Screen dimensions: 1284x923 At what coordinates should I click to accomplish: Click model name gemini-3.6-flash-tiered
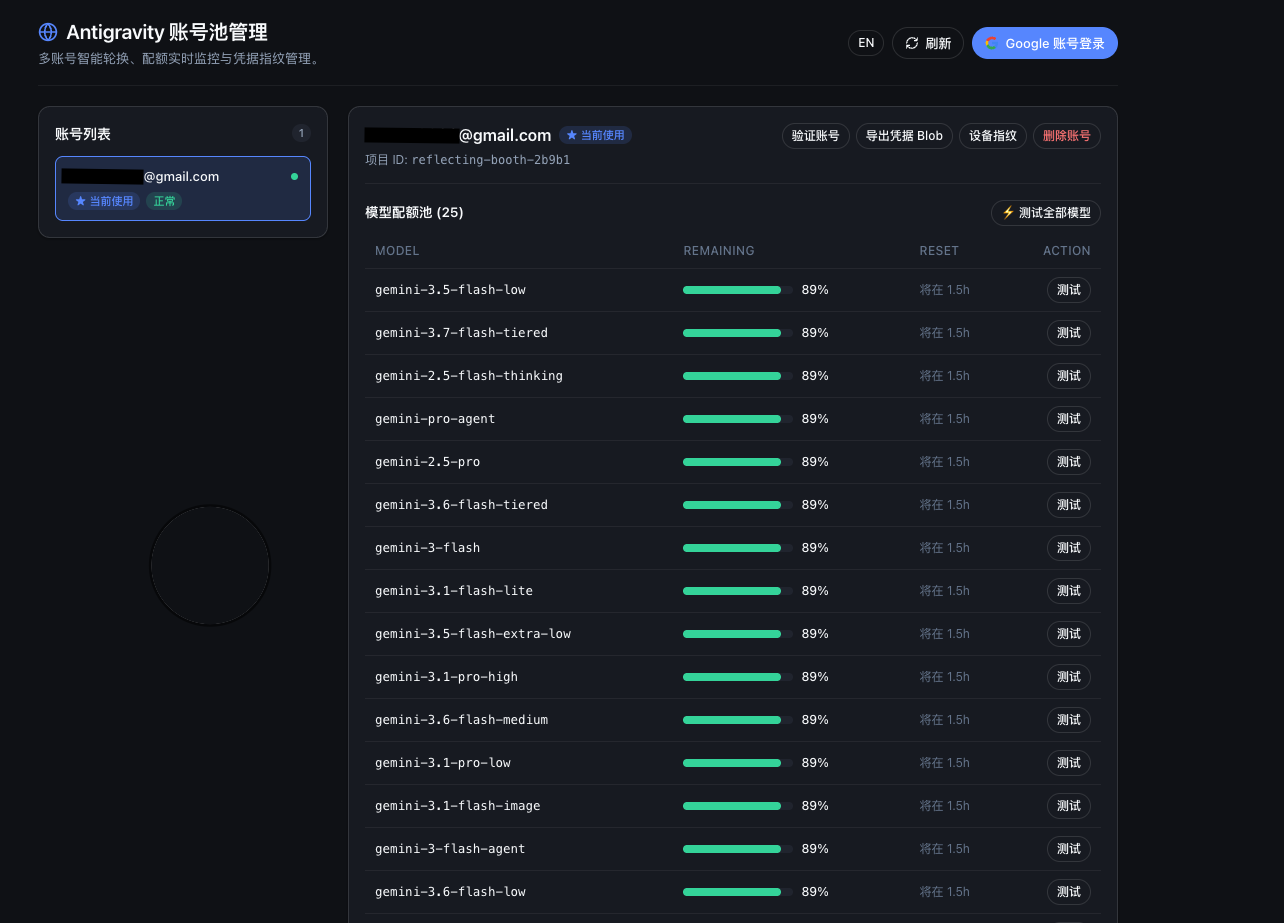(x=461, y=505)
